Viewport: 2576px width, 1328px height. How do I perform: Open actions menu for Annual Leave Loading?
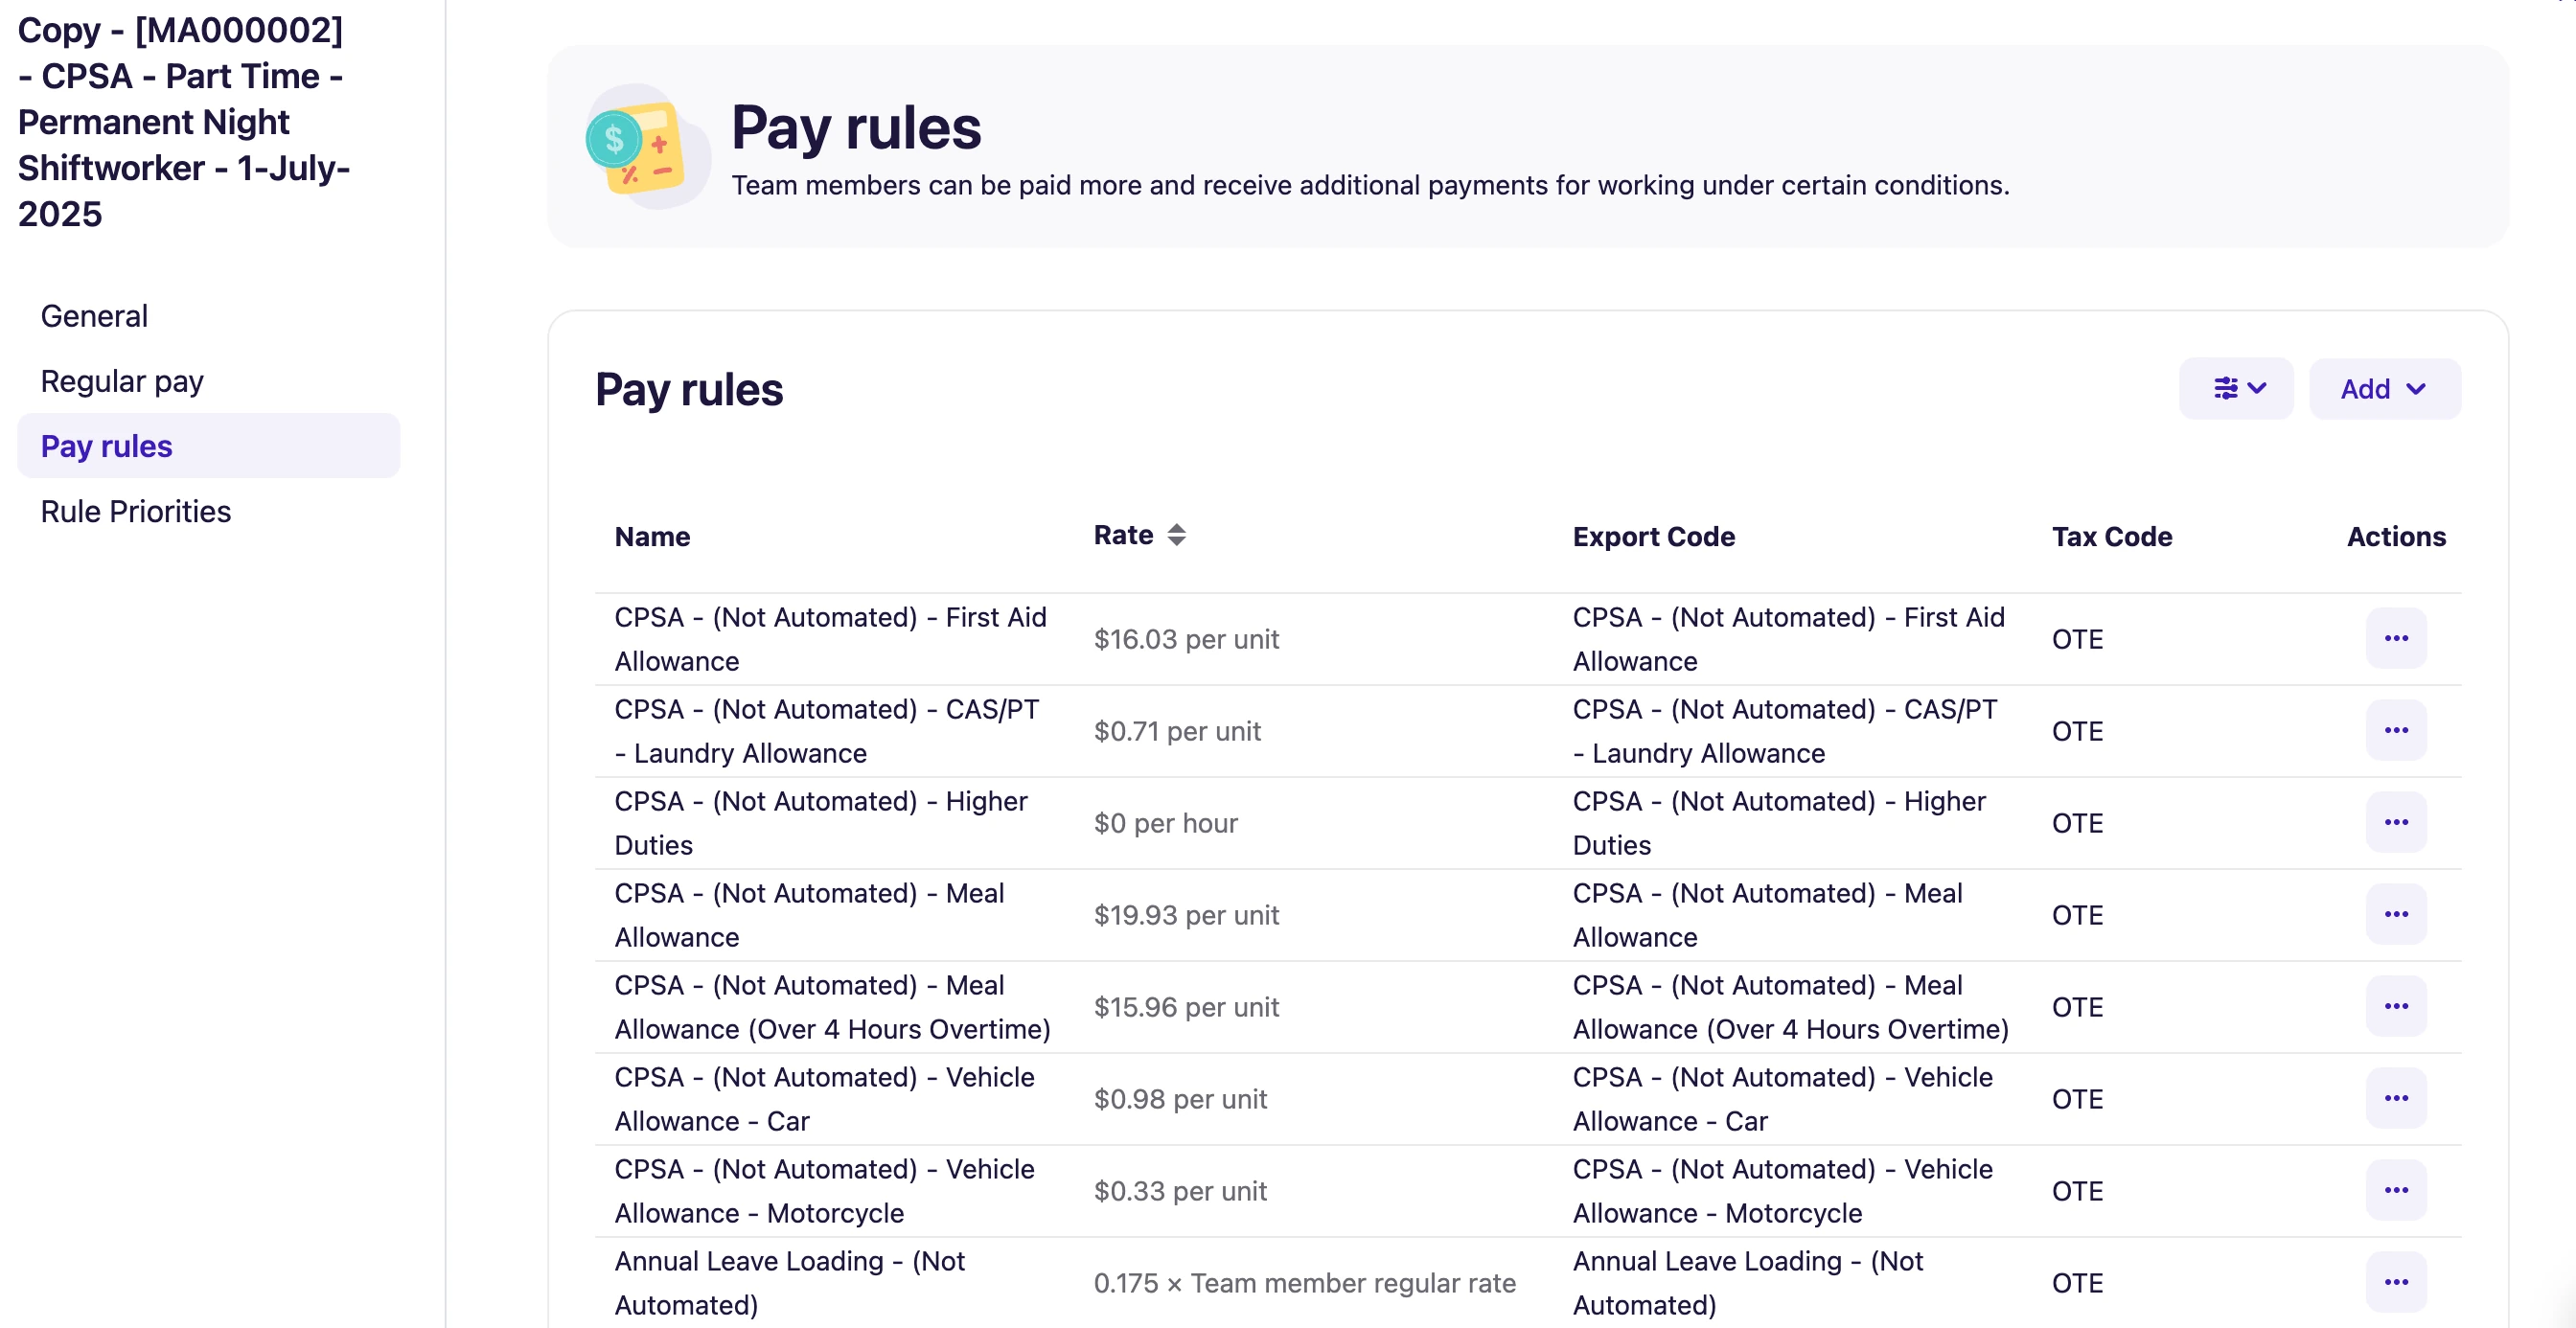[x=2396, y=1282]
